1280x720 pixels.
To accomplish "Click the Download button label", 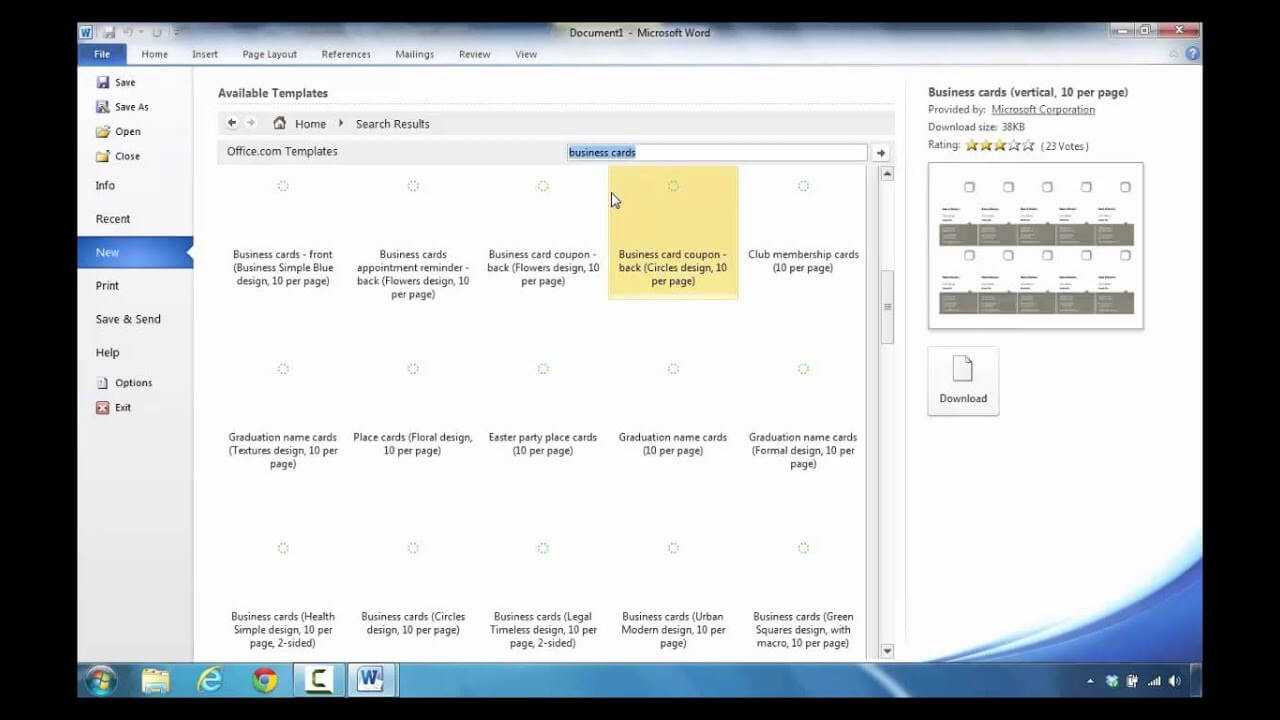I will [x=963, y=398].
